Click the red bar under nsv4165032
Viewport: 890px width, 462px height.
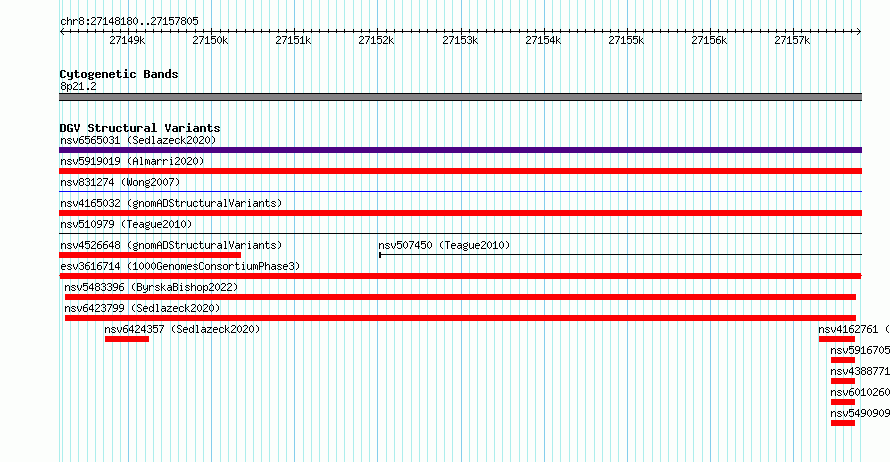[460, 213]
